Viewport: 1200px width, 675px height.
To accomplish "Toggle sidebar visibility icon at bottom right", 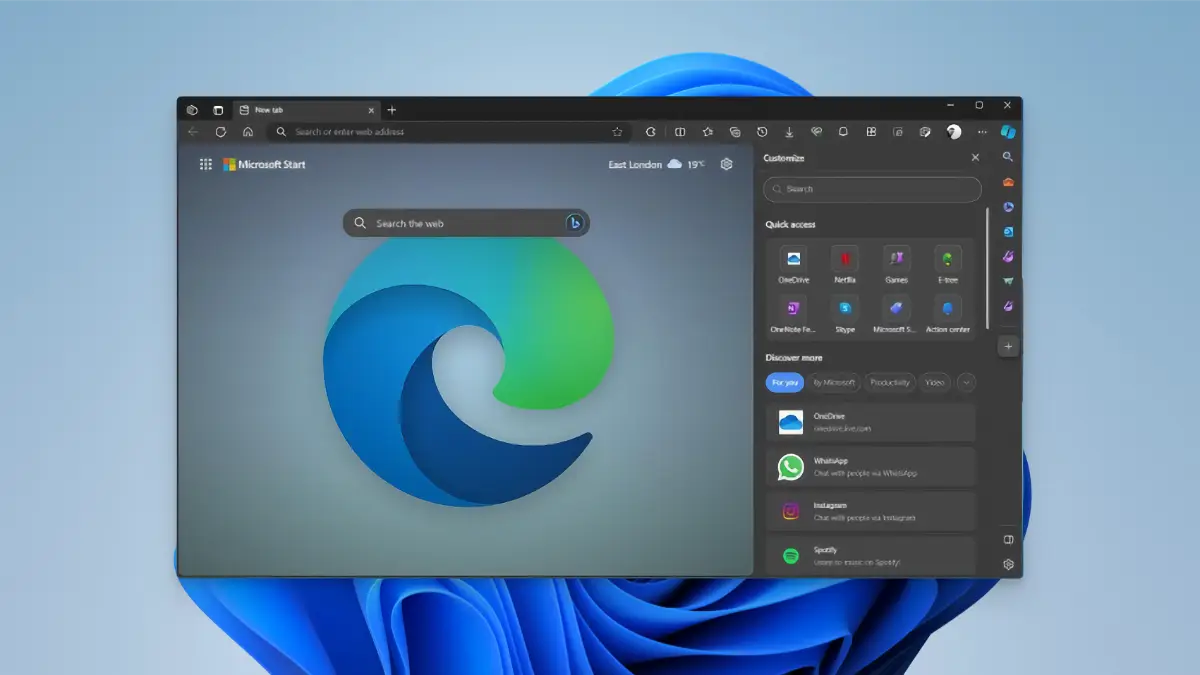I will coord(1008,540).
